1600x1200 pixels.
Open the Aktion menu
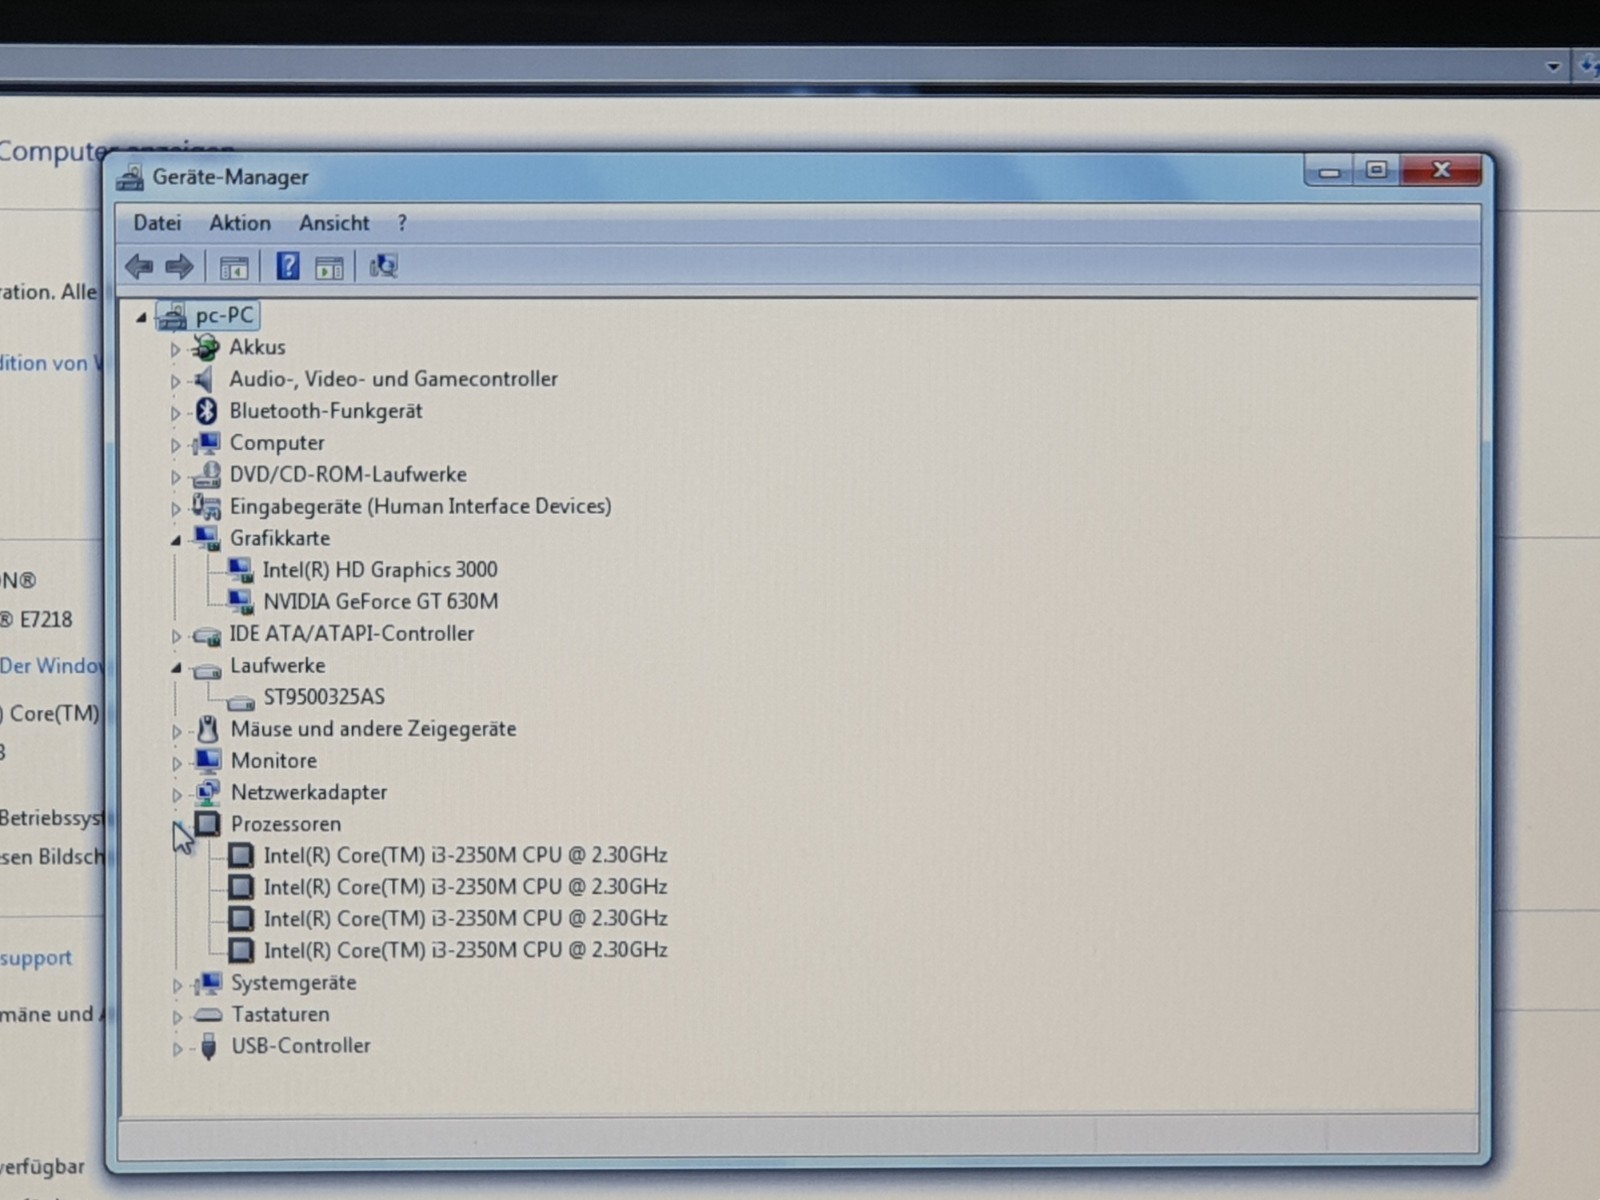coord(240,223)
